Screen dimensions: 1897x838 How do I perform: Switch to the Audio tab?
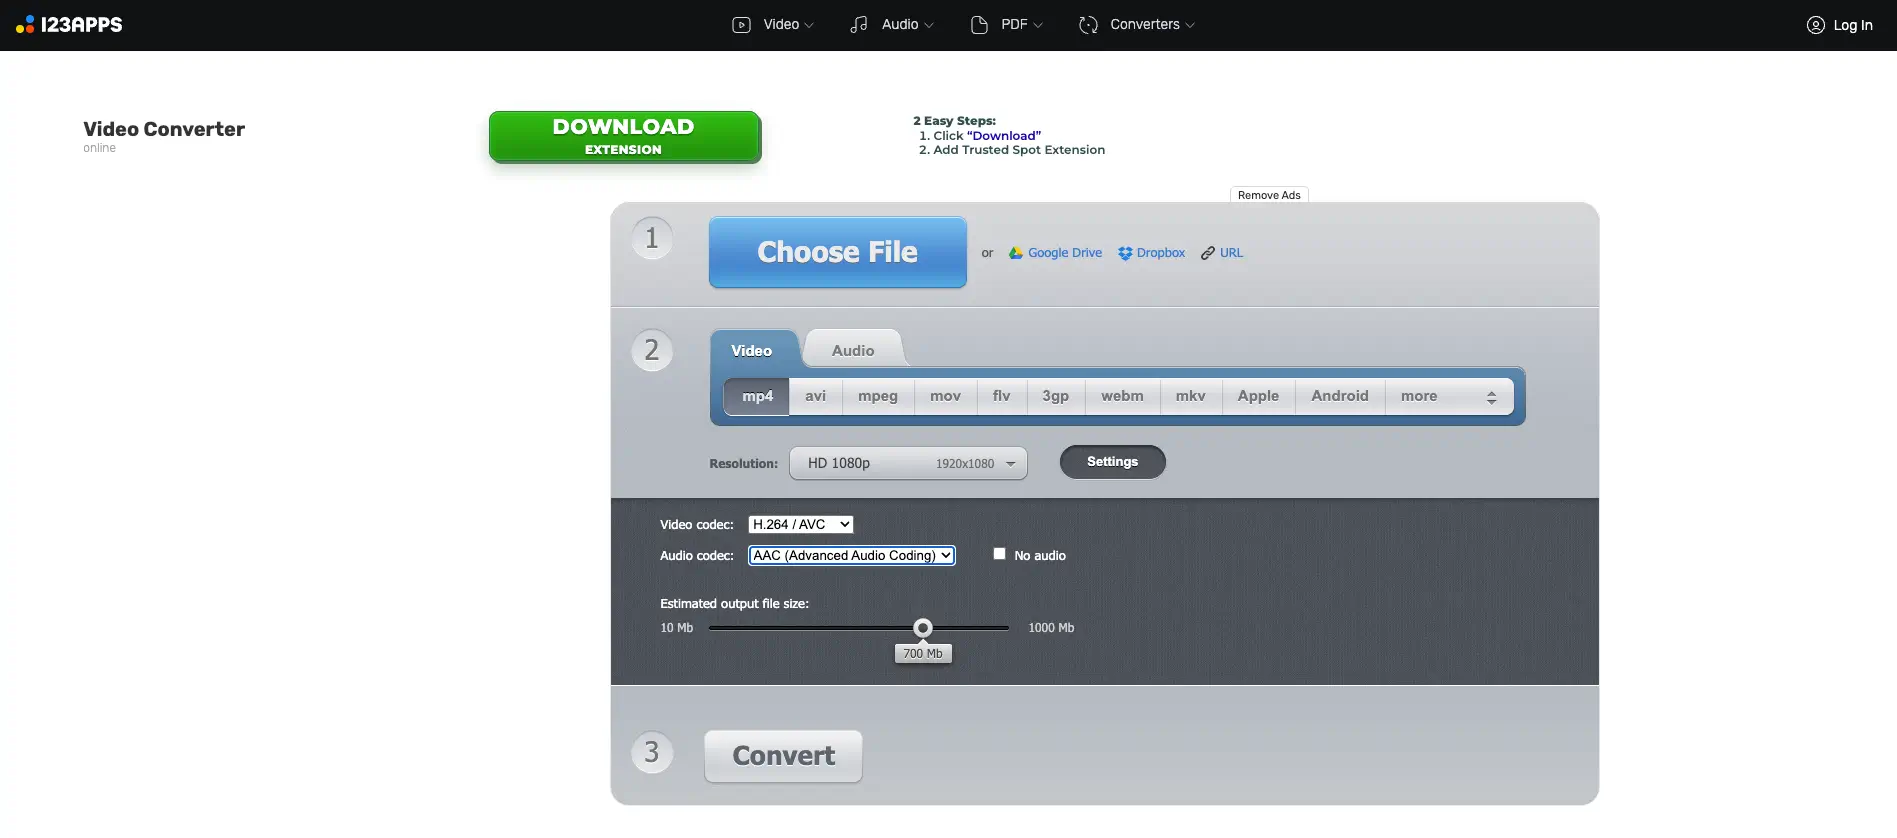pos(852,350)
